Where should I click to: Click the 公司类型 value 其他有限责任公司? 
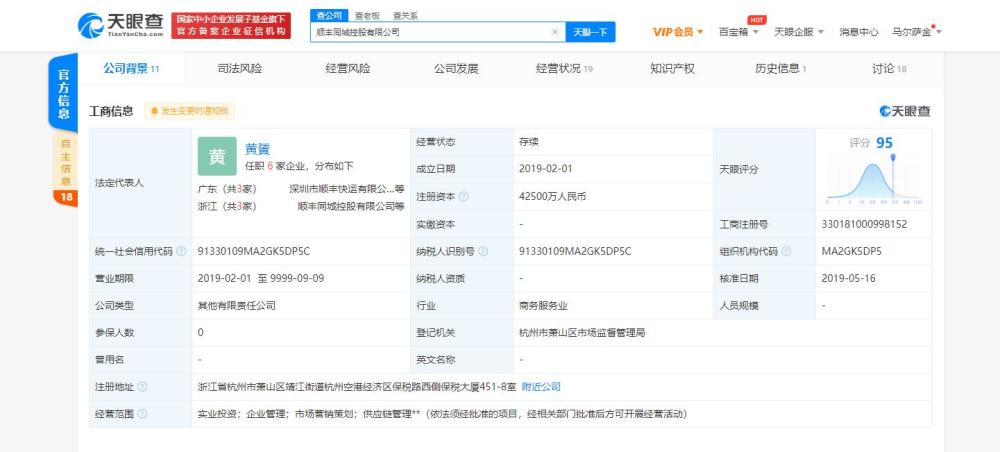click(237, 306)
